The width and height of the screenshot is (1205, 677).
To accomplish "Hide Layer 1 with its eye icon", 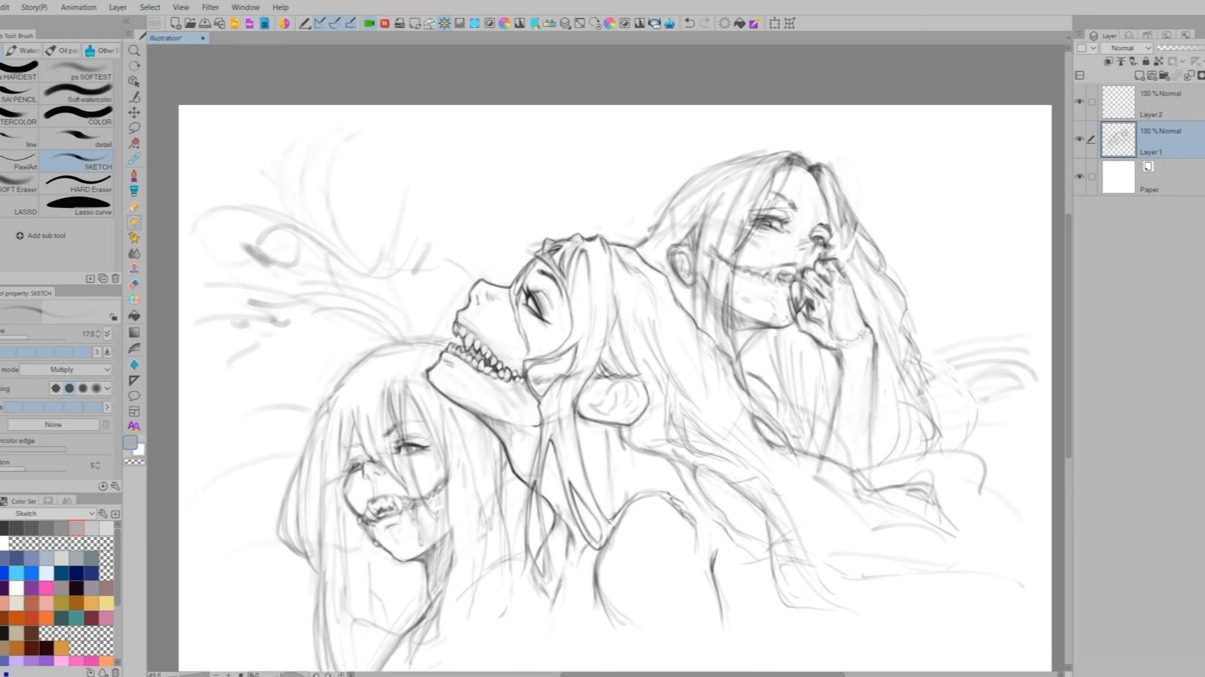I will click(x=1079, y=139).
